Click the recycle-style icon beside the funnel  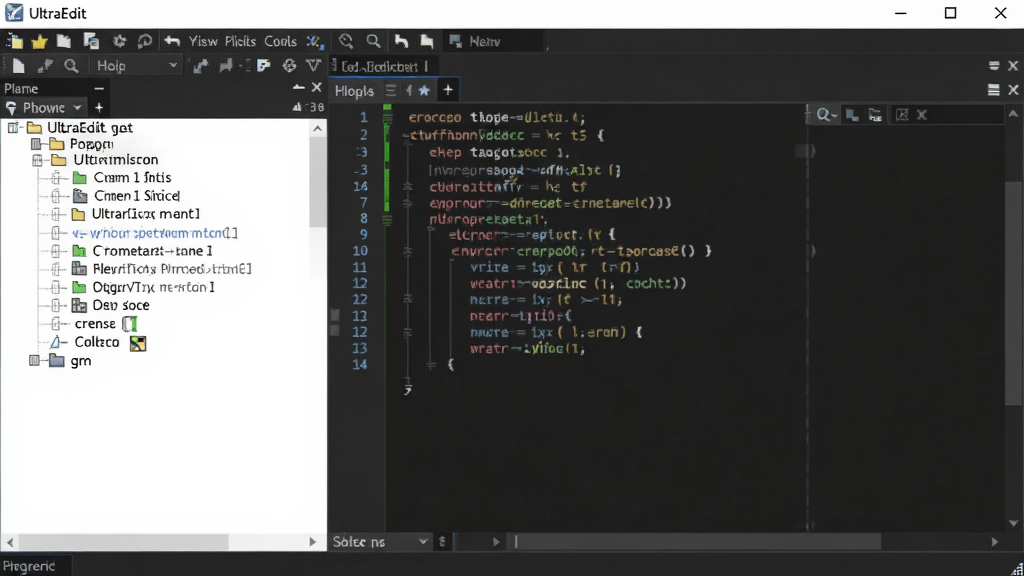point(289,65)
